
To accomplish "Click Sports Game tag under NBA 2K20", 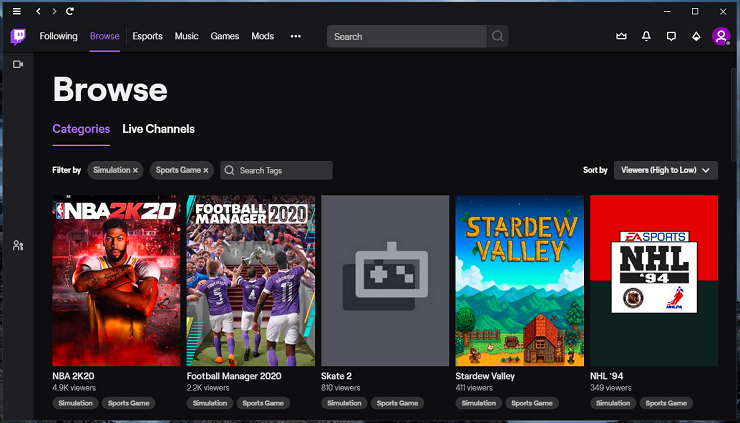I will tap(128, 403).
